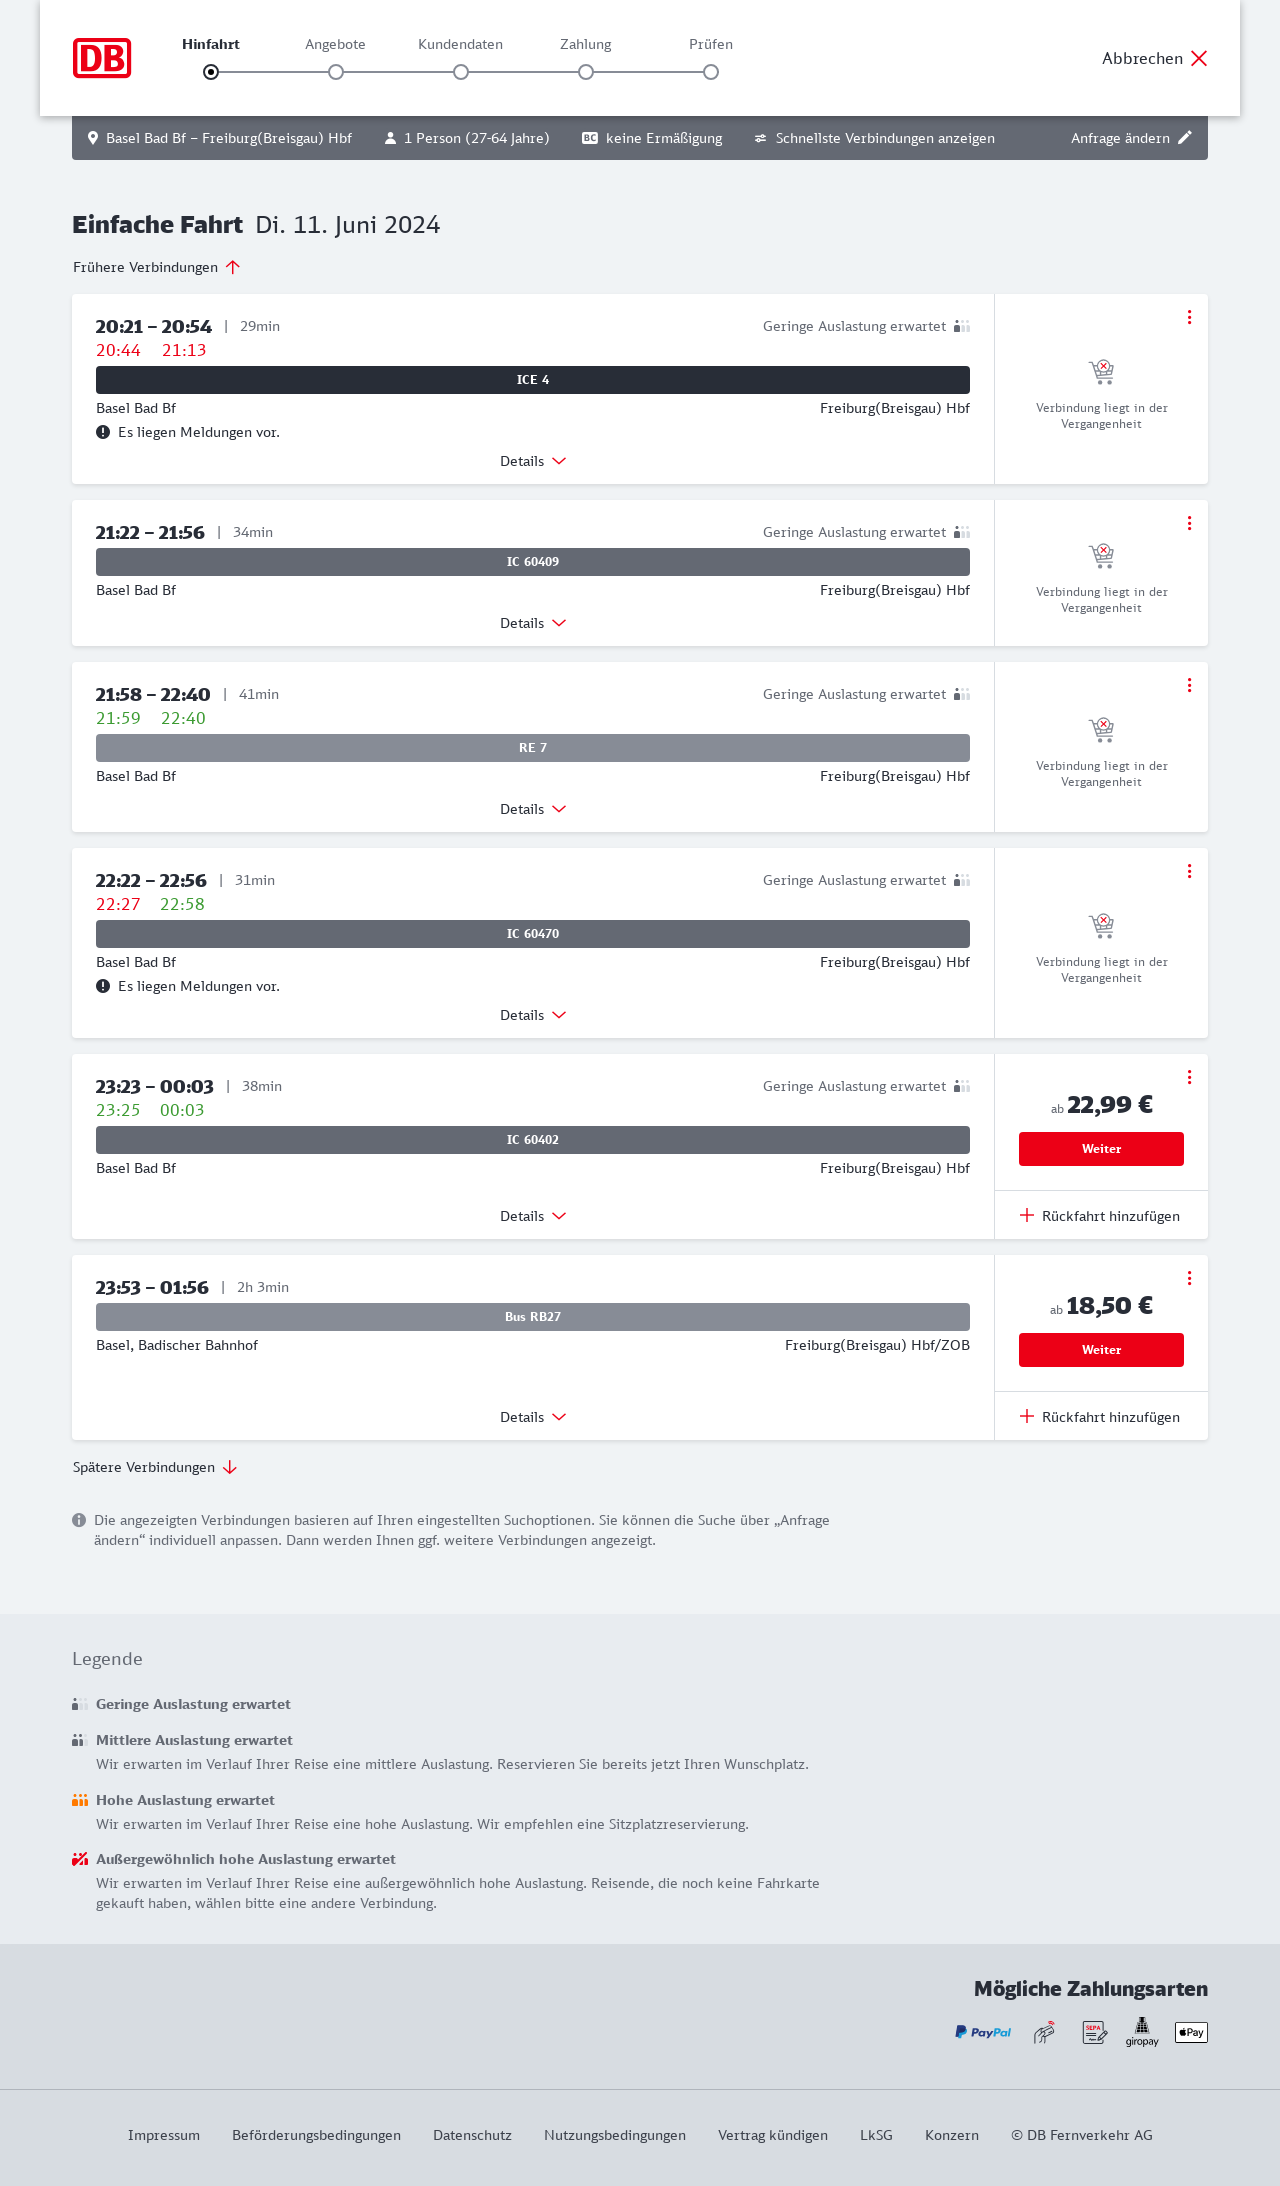Screen dimensions: 1280x2186
Task: Select the Zahlung step circle
Action: pyautogui.click(x=586, y=72)
